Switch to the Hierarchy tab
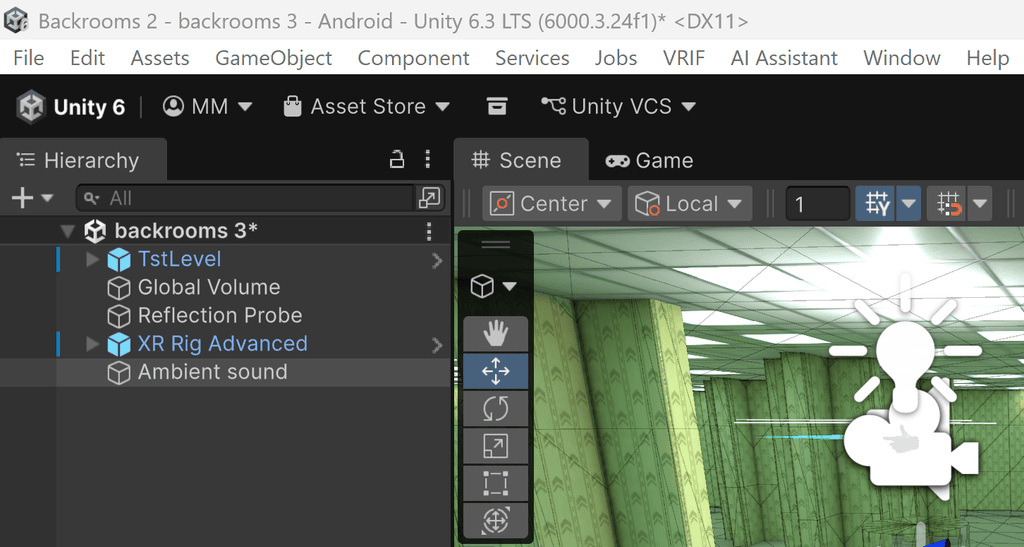This screenshot has height=547, width=1024. point(84,160)
